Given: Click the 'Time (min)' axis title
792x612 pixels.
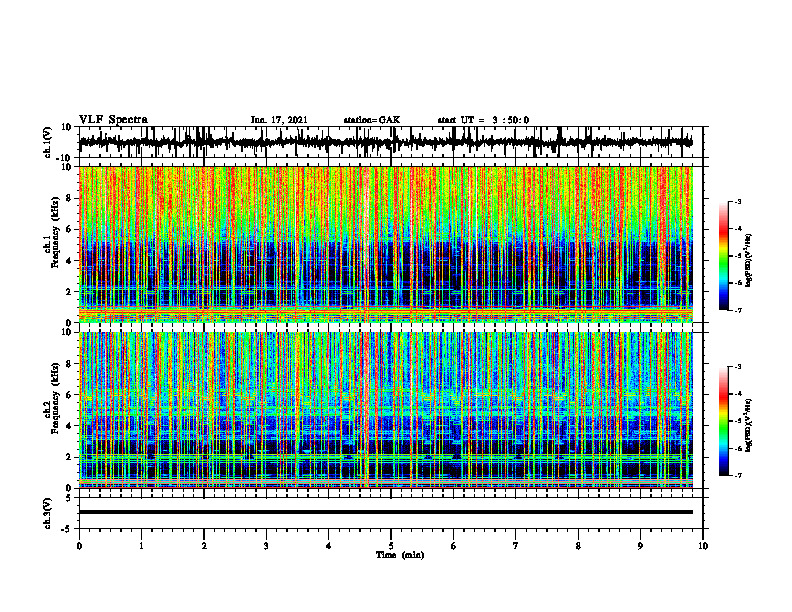Looking at the screenshot, I should coord(400,555).
